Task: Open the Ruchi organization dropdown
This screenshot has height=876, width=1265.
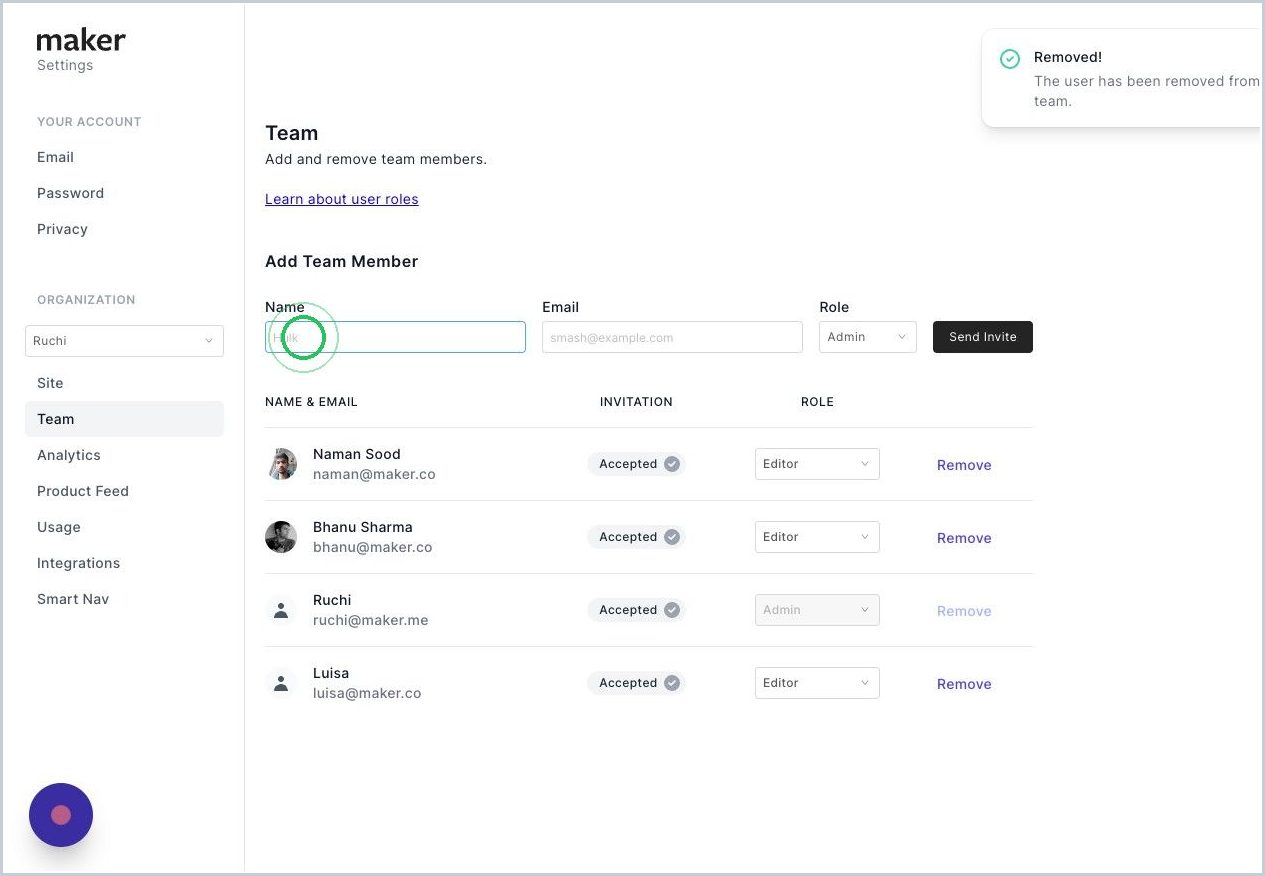Action: click(124, 341)
